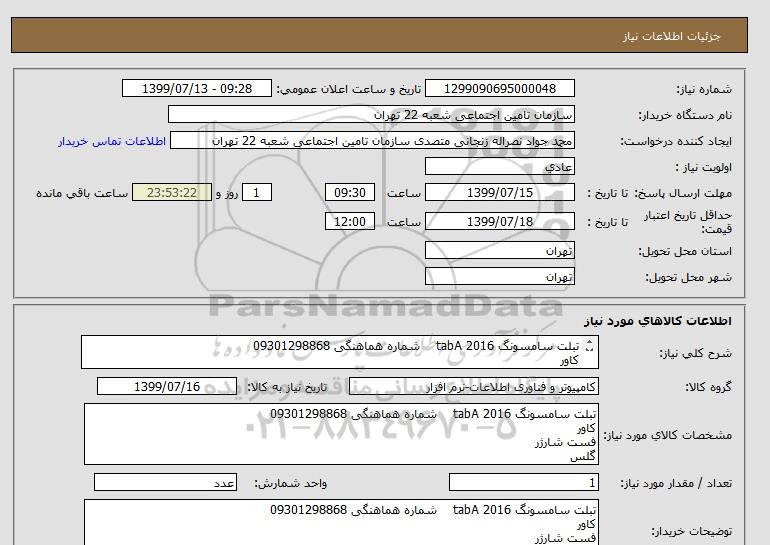
Task: Click delivery city field تهران
Action: click(x=499, y=277)
